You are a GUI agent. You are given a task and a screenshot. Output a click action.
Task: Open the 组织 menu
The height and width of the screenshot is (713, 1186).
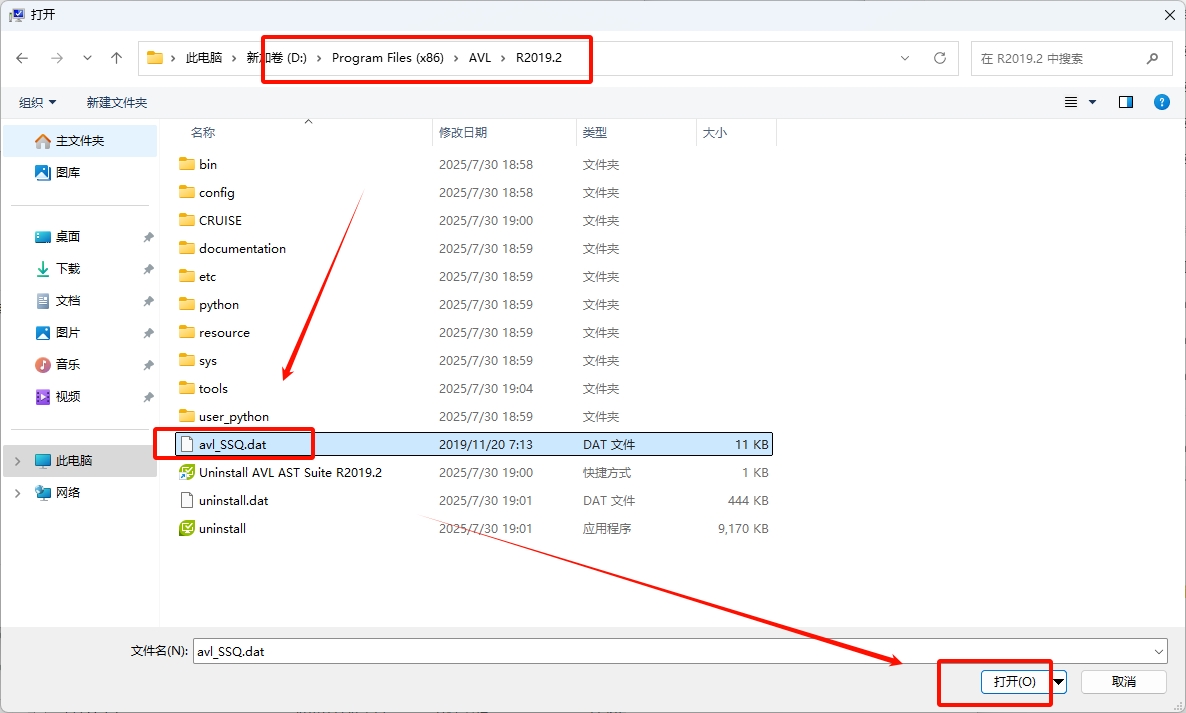(38, 102)
